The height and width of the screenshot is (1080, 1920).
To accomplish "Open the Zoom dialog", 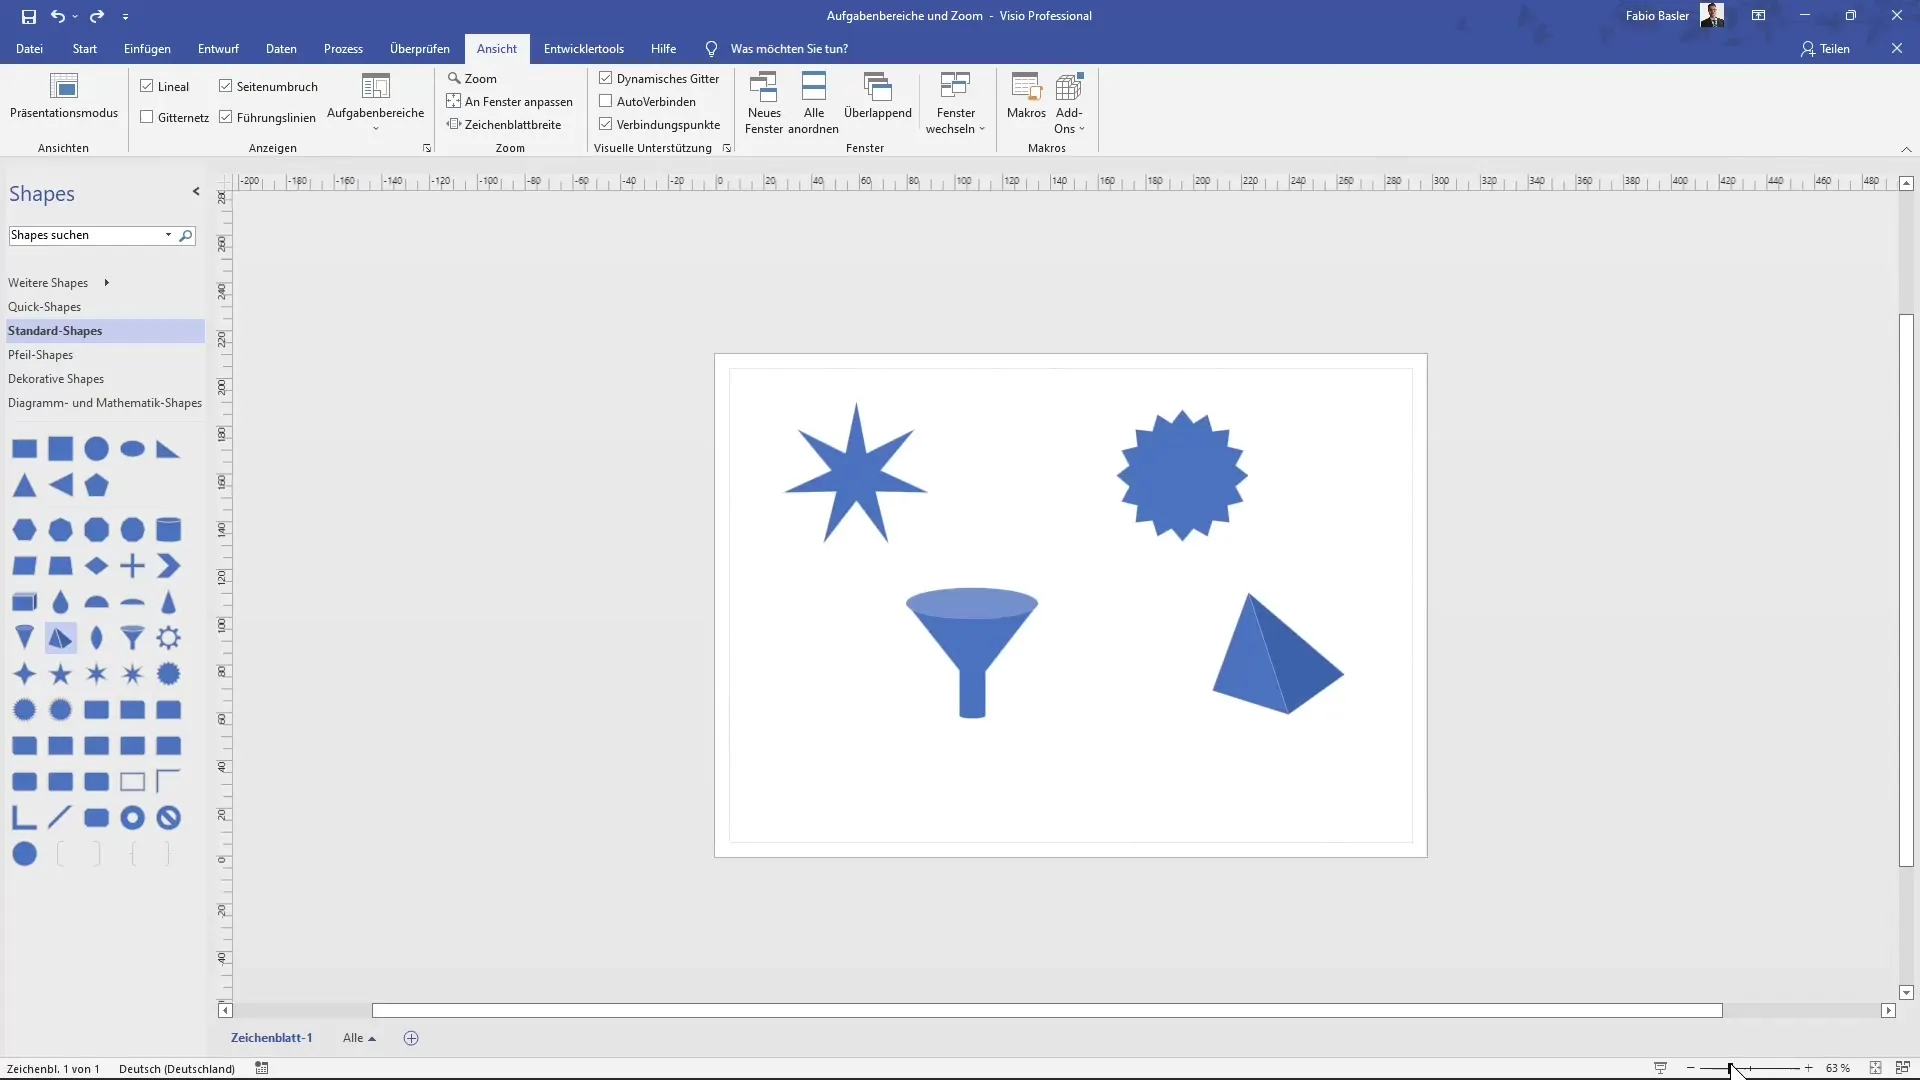I will click(472, 78).
